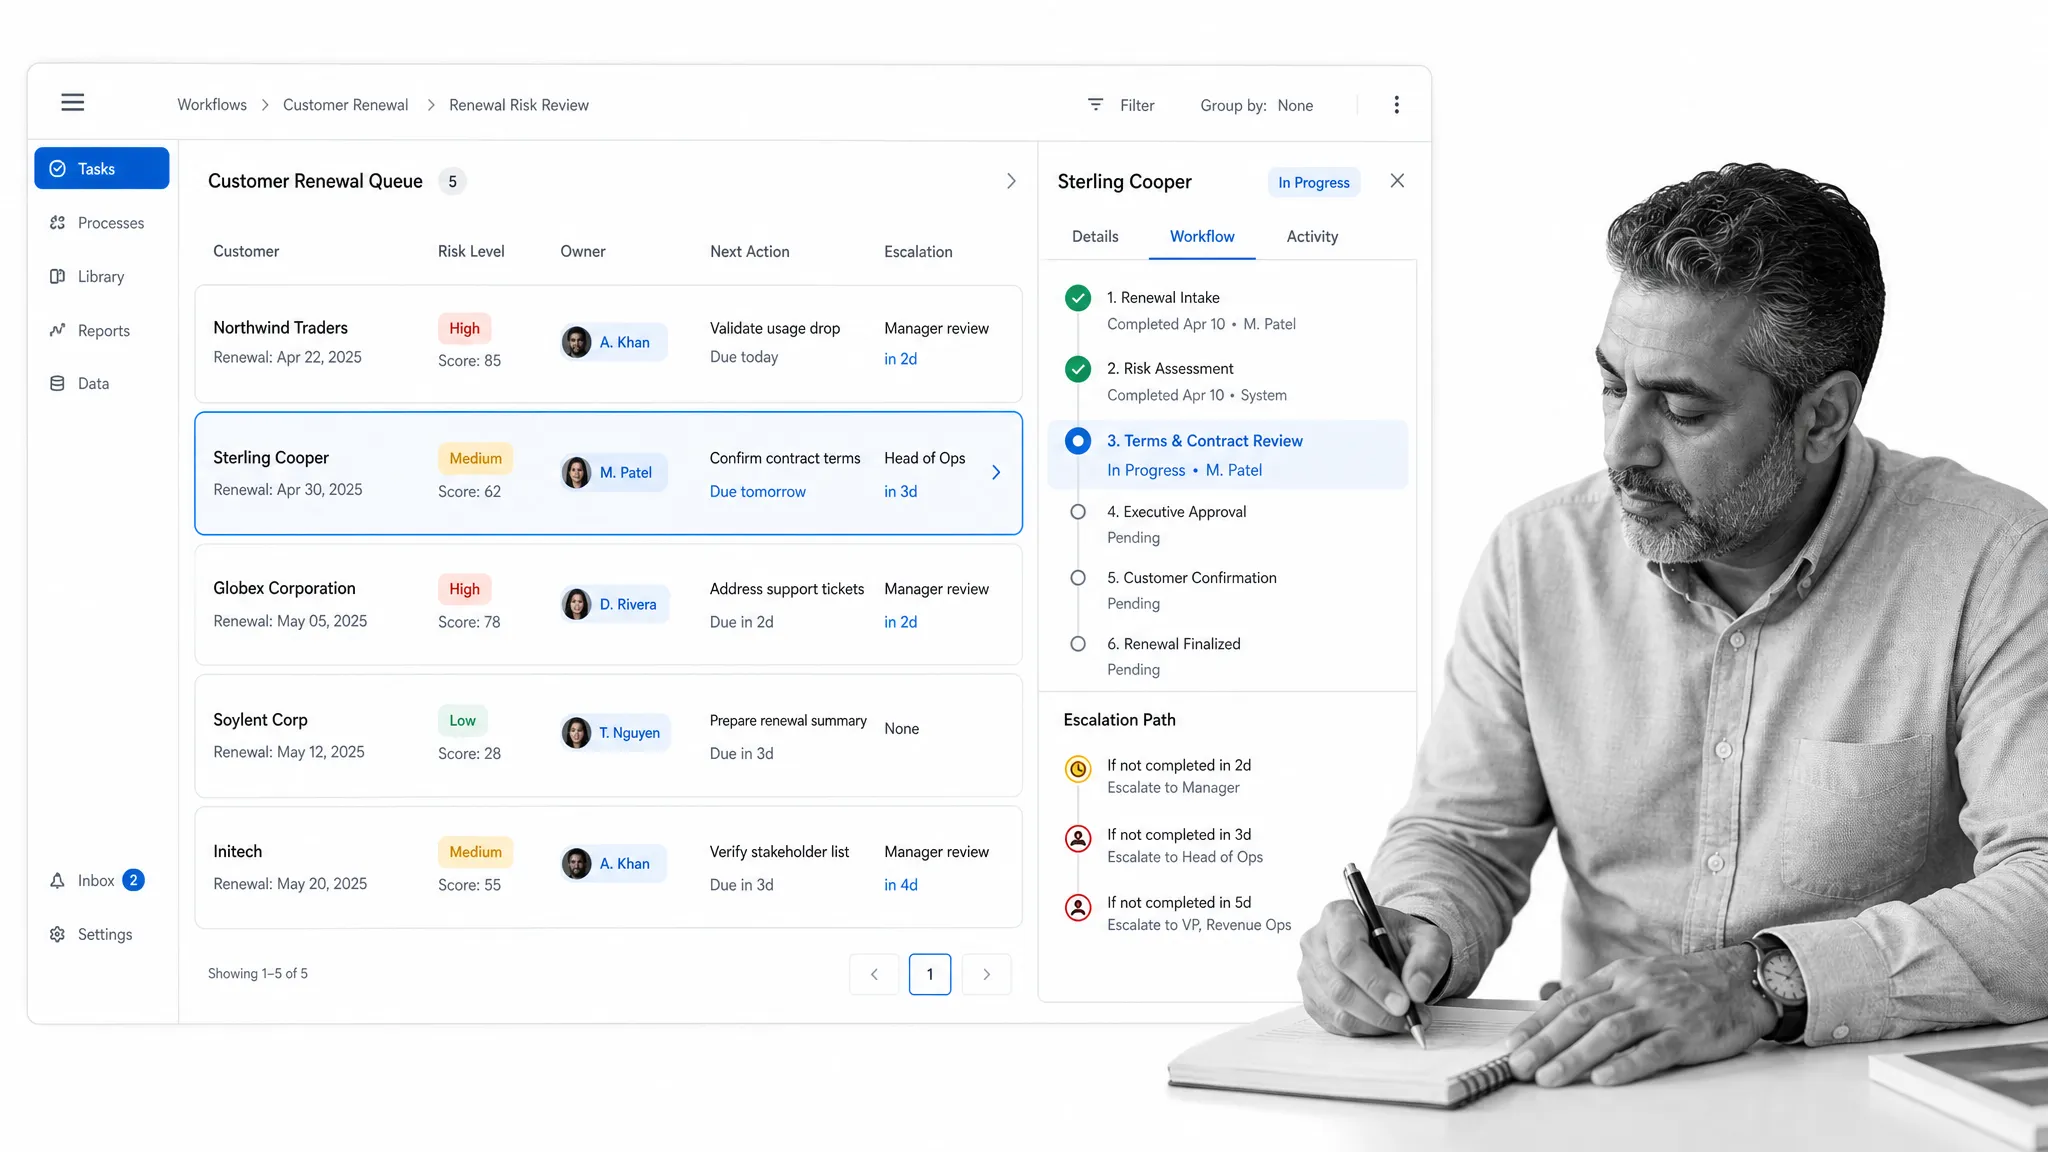This screenshot has height=1152, width=2048.
Task: Go to the previous page arrow
Action: (874, 974)
